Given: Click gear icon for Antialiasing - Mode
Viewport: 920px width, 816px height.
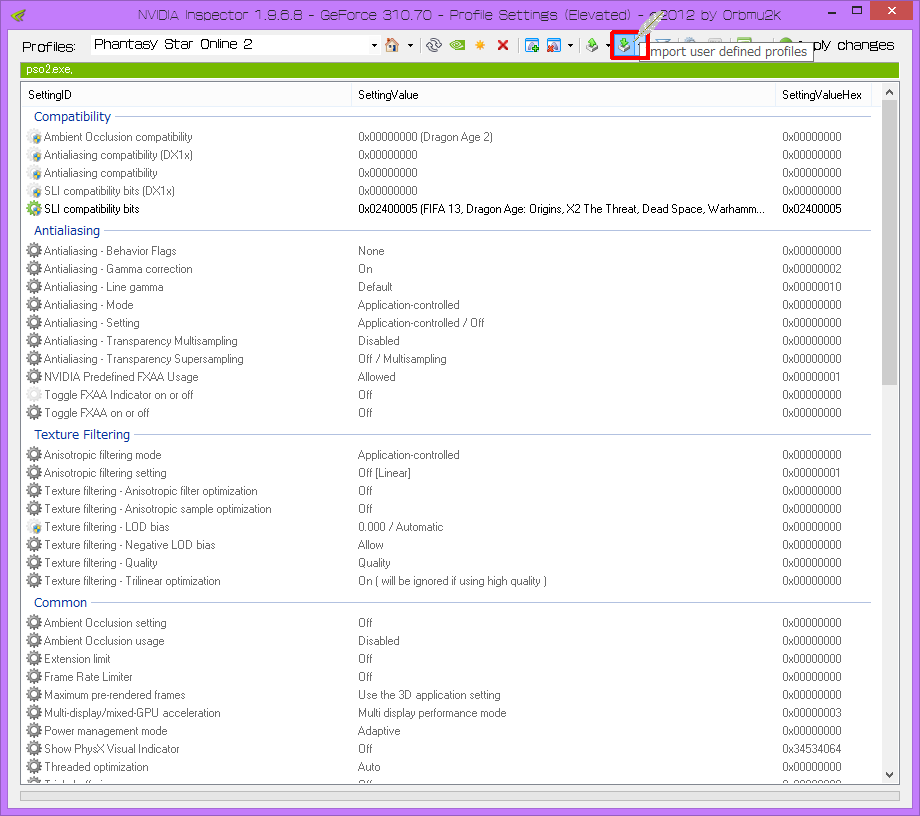Looking at the screenshot, I should coord(34,304).
